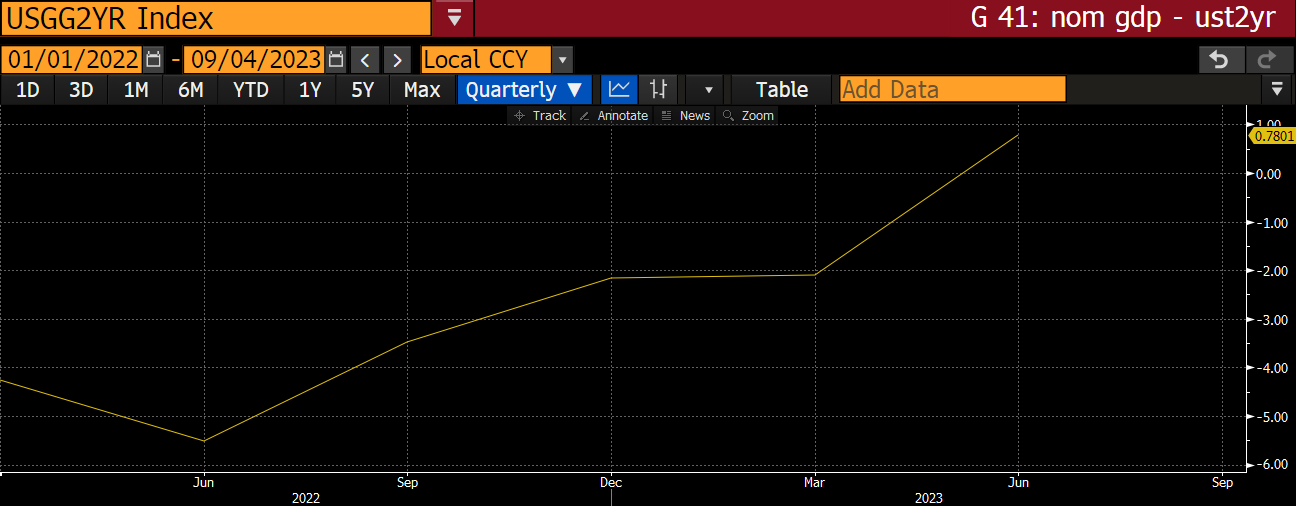The height and width of the screenshot is (506, 1296).
Task: Select the YTD range tab
Action: click(x=251, y=89)
